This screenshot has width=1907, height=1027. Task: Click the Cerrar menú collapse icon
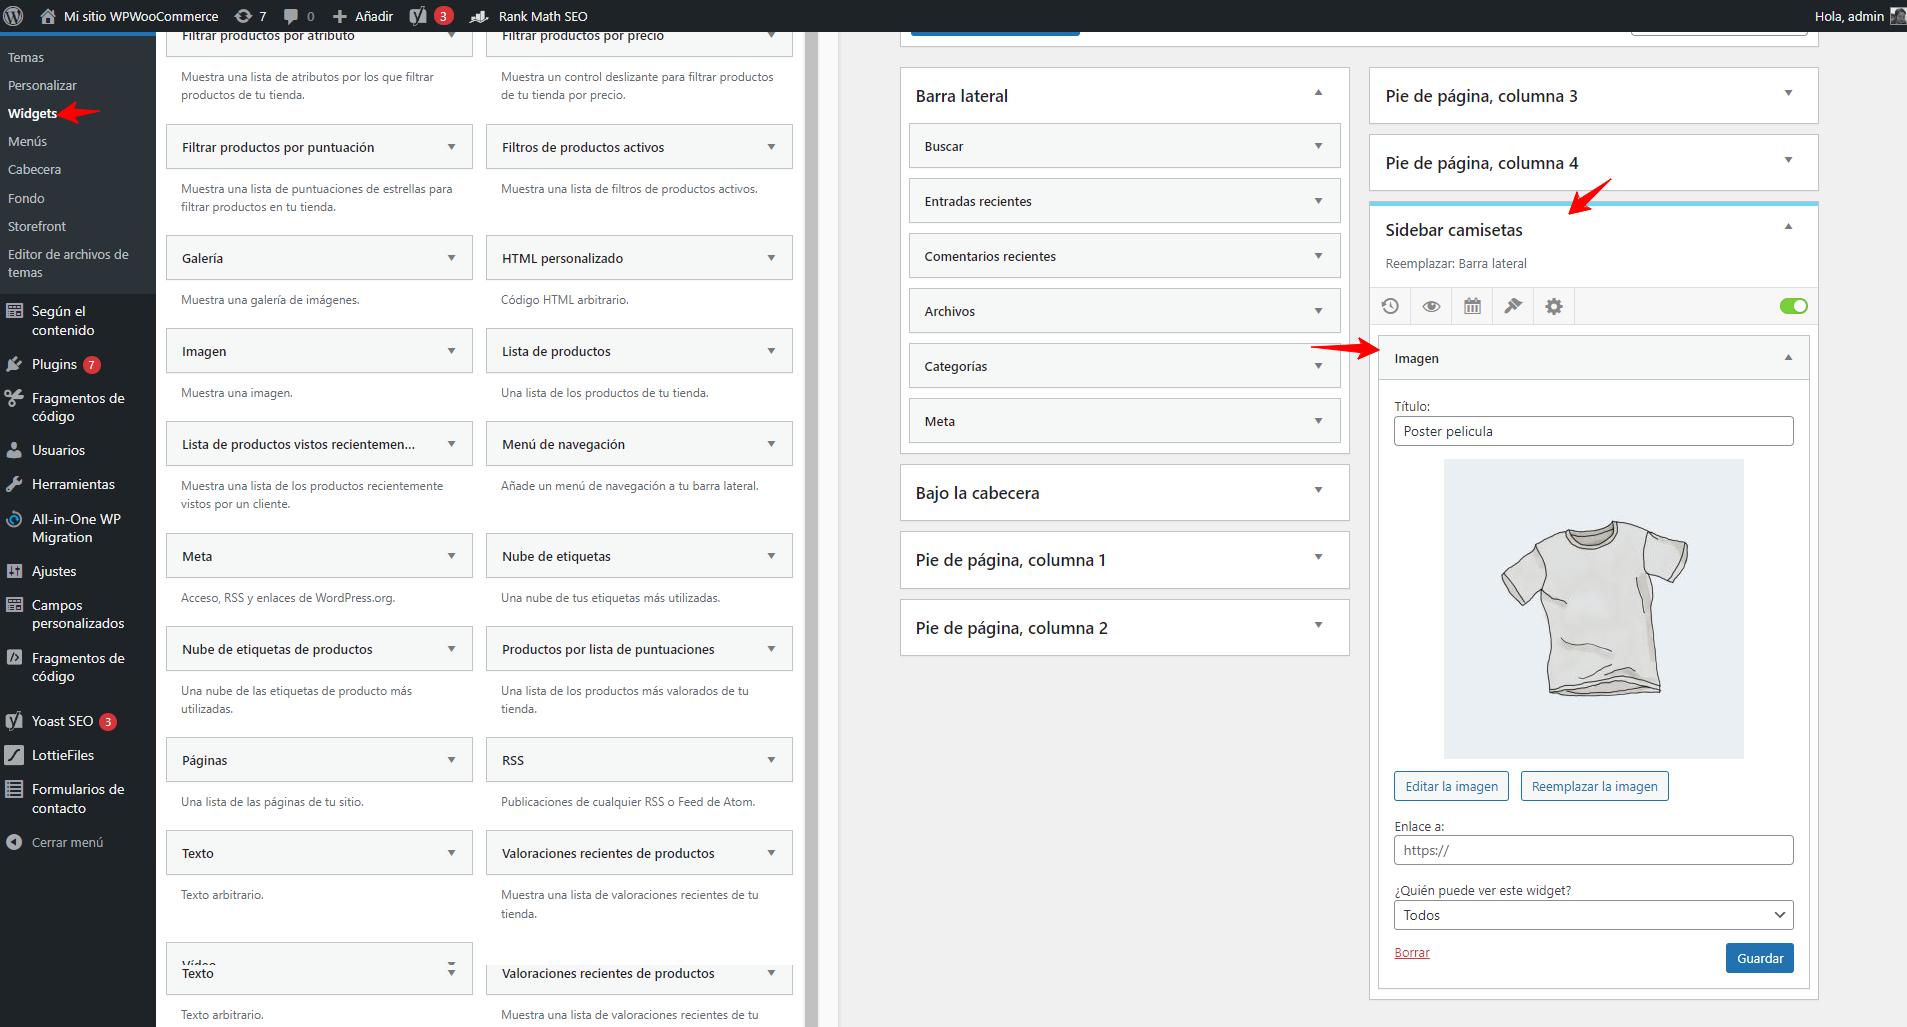[x=14, y=842]
